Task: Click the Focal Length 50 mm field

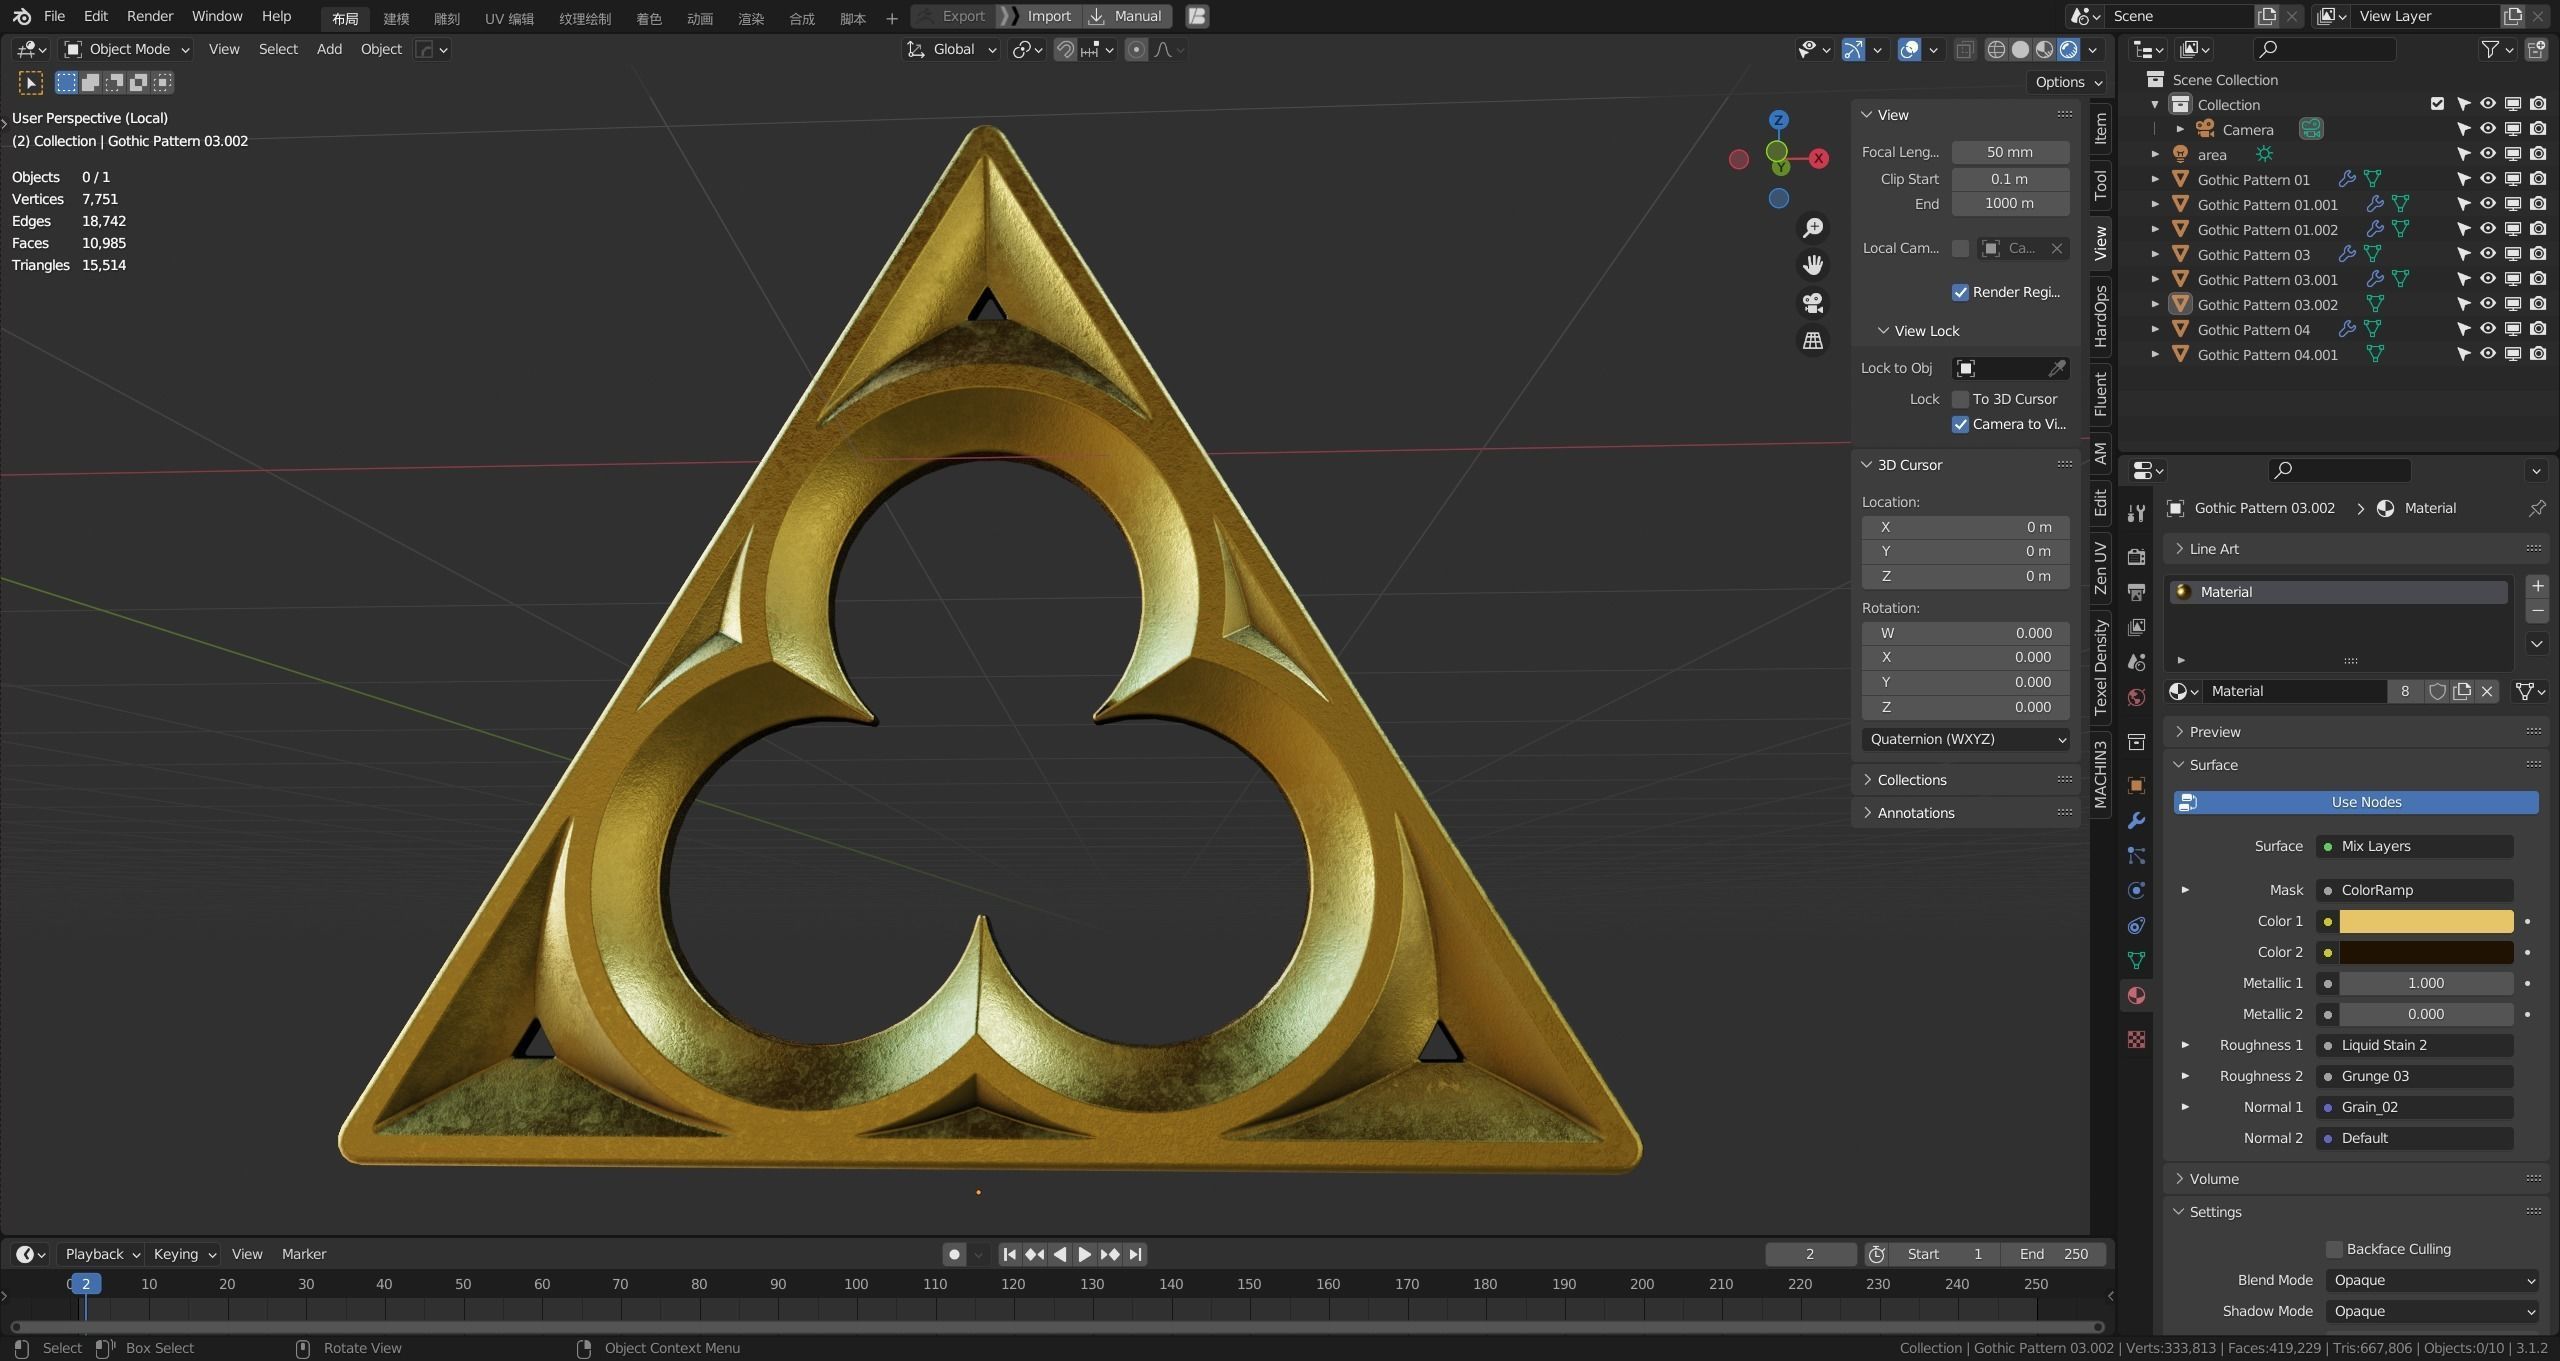Action: pyautogui.click(x=2010, y=152)
